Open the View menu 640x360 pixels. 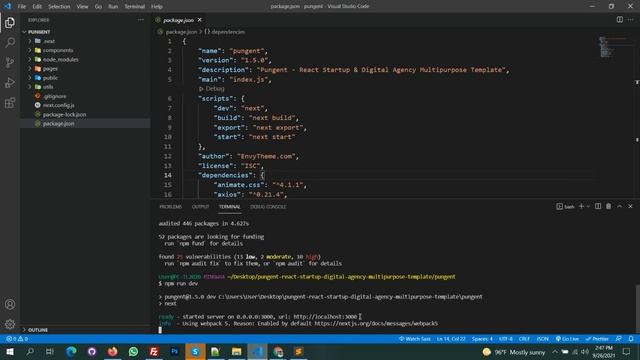82,7
